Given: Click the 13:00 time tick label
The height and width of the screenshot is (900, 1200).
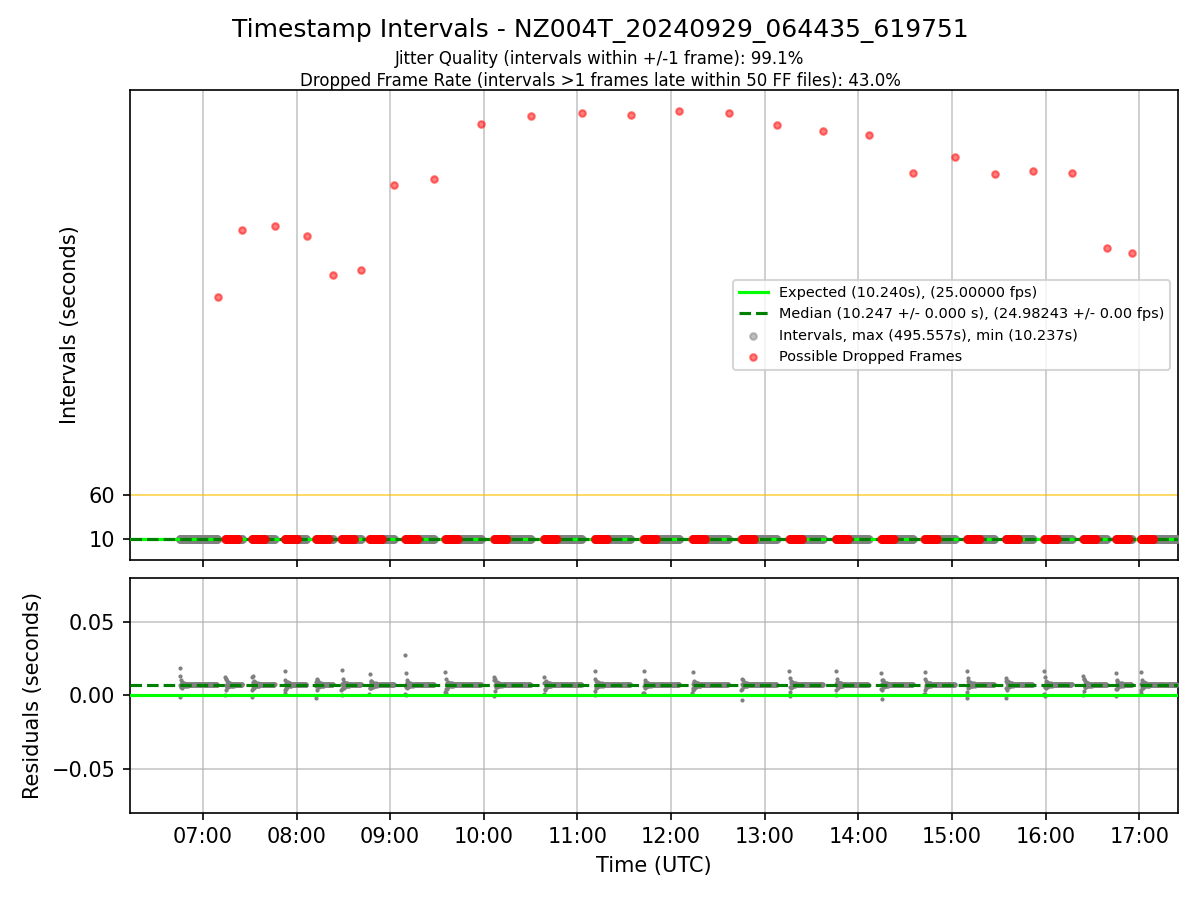Looking at the screenshot, I should tap(765, 835).
